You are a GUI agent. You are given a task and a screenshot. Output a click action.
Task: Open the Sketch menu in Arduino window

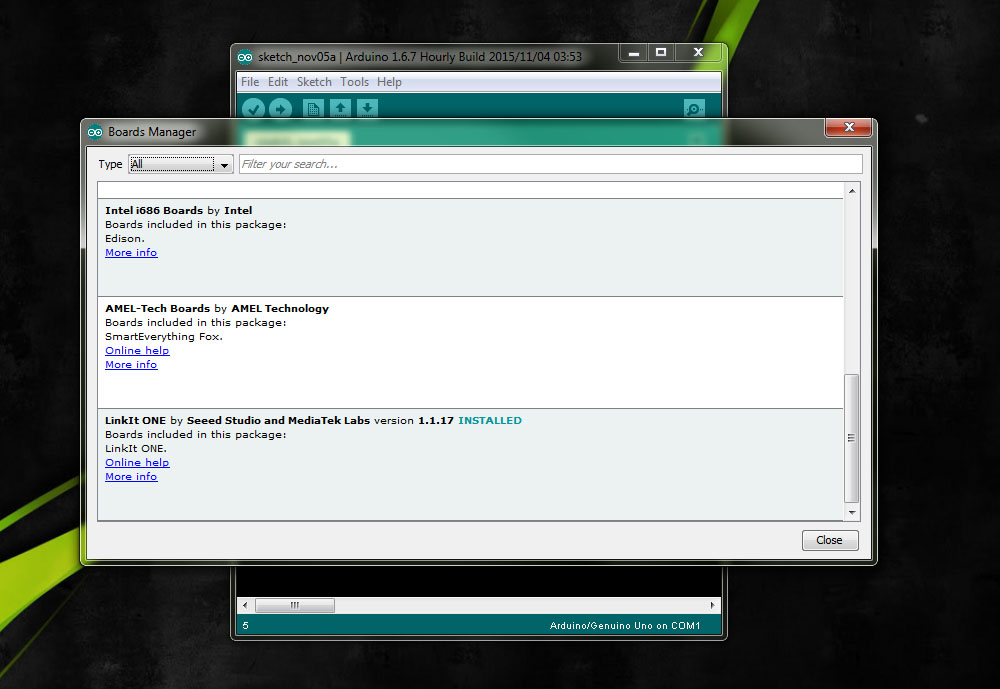(x=314, y=82)
